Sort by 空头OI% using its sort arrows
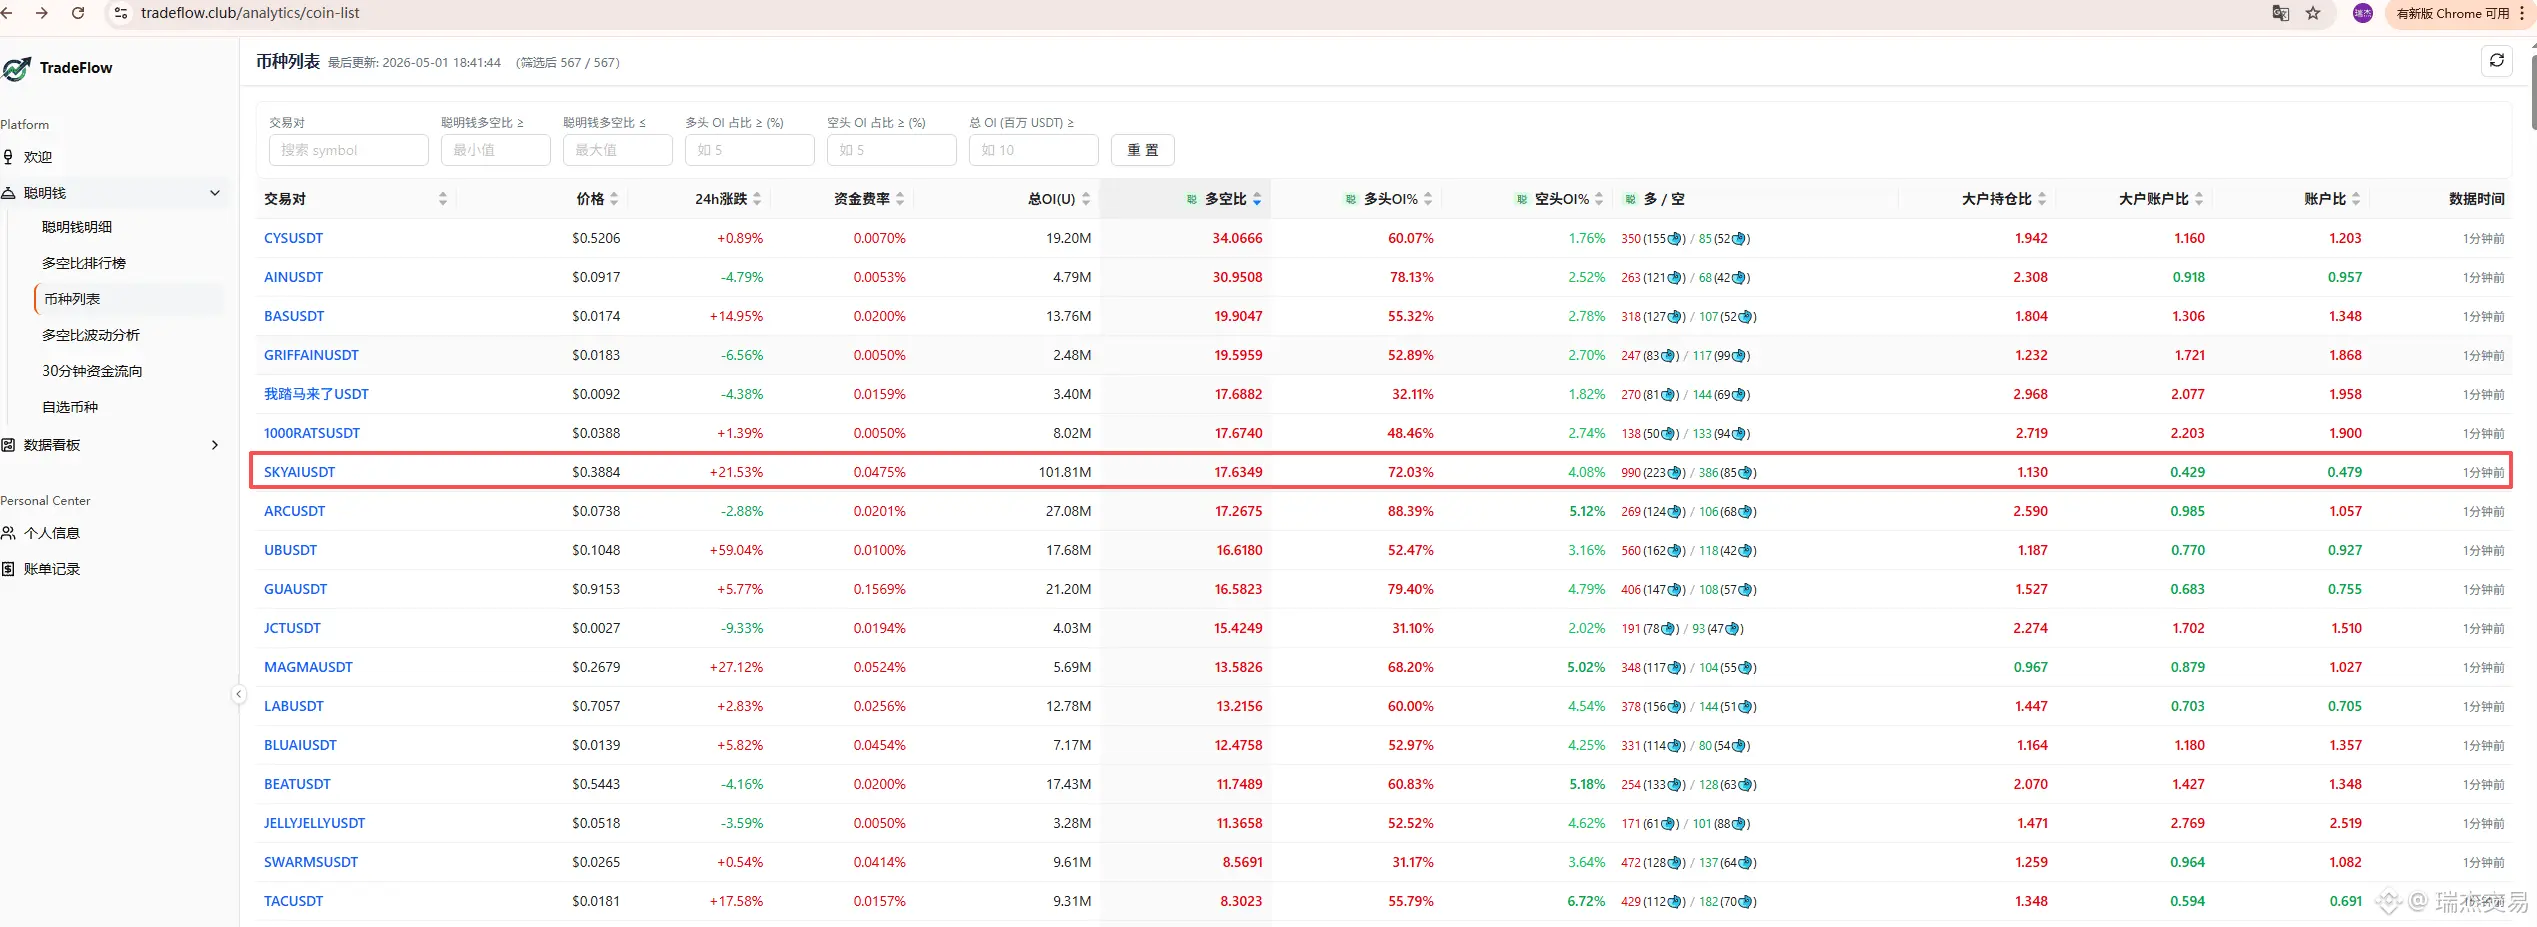This screenshot has width=2537, height=927. (x=1599, y=199)
